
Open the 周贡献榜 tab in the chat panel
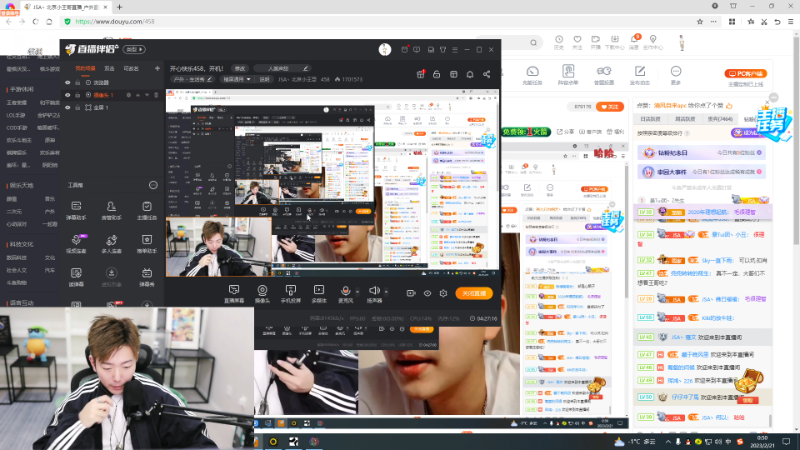click(x=685, y=119)
